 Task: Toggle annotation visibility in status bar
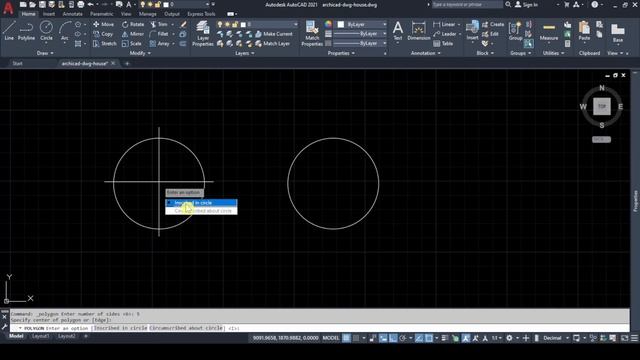point(466,338)
